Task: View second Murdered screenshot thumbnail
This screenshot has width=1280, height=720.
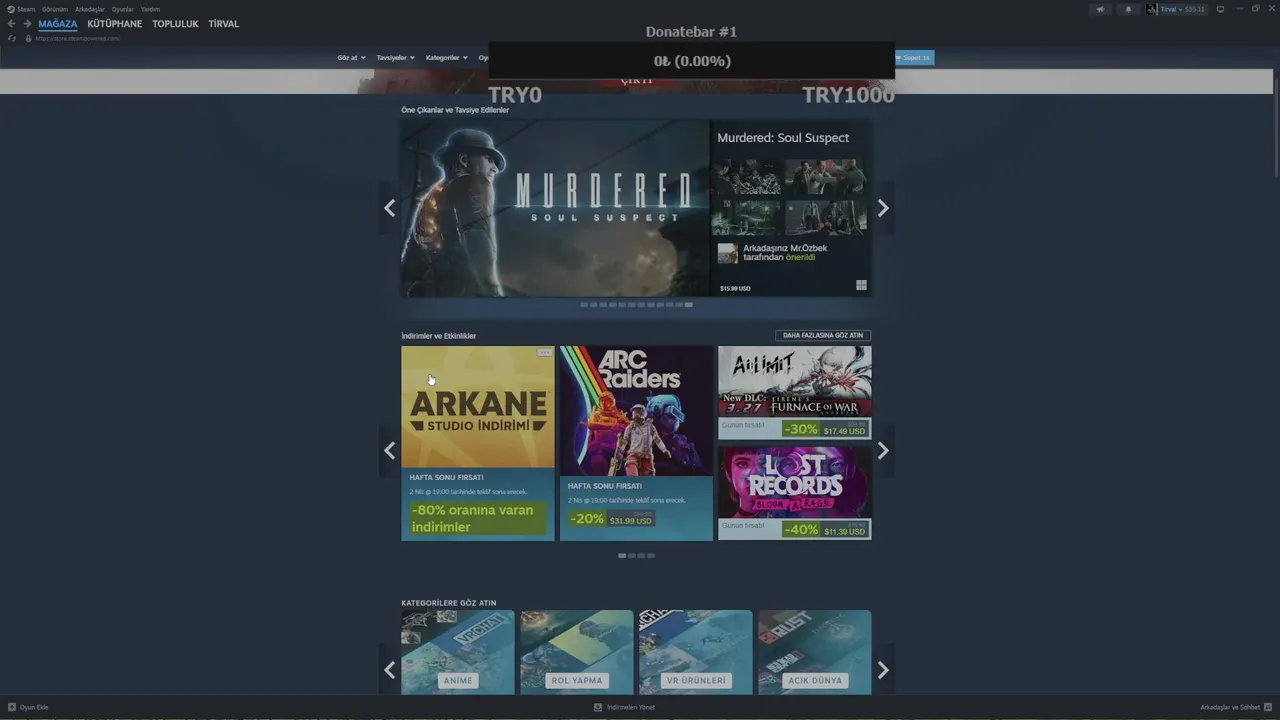Action: click(825, 176)
